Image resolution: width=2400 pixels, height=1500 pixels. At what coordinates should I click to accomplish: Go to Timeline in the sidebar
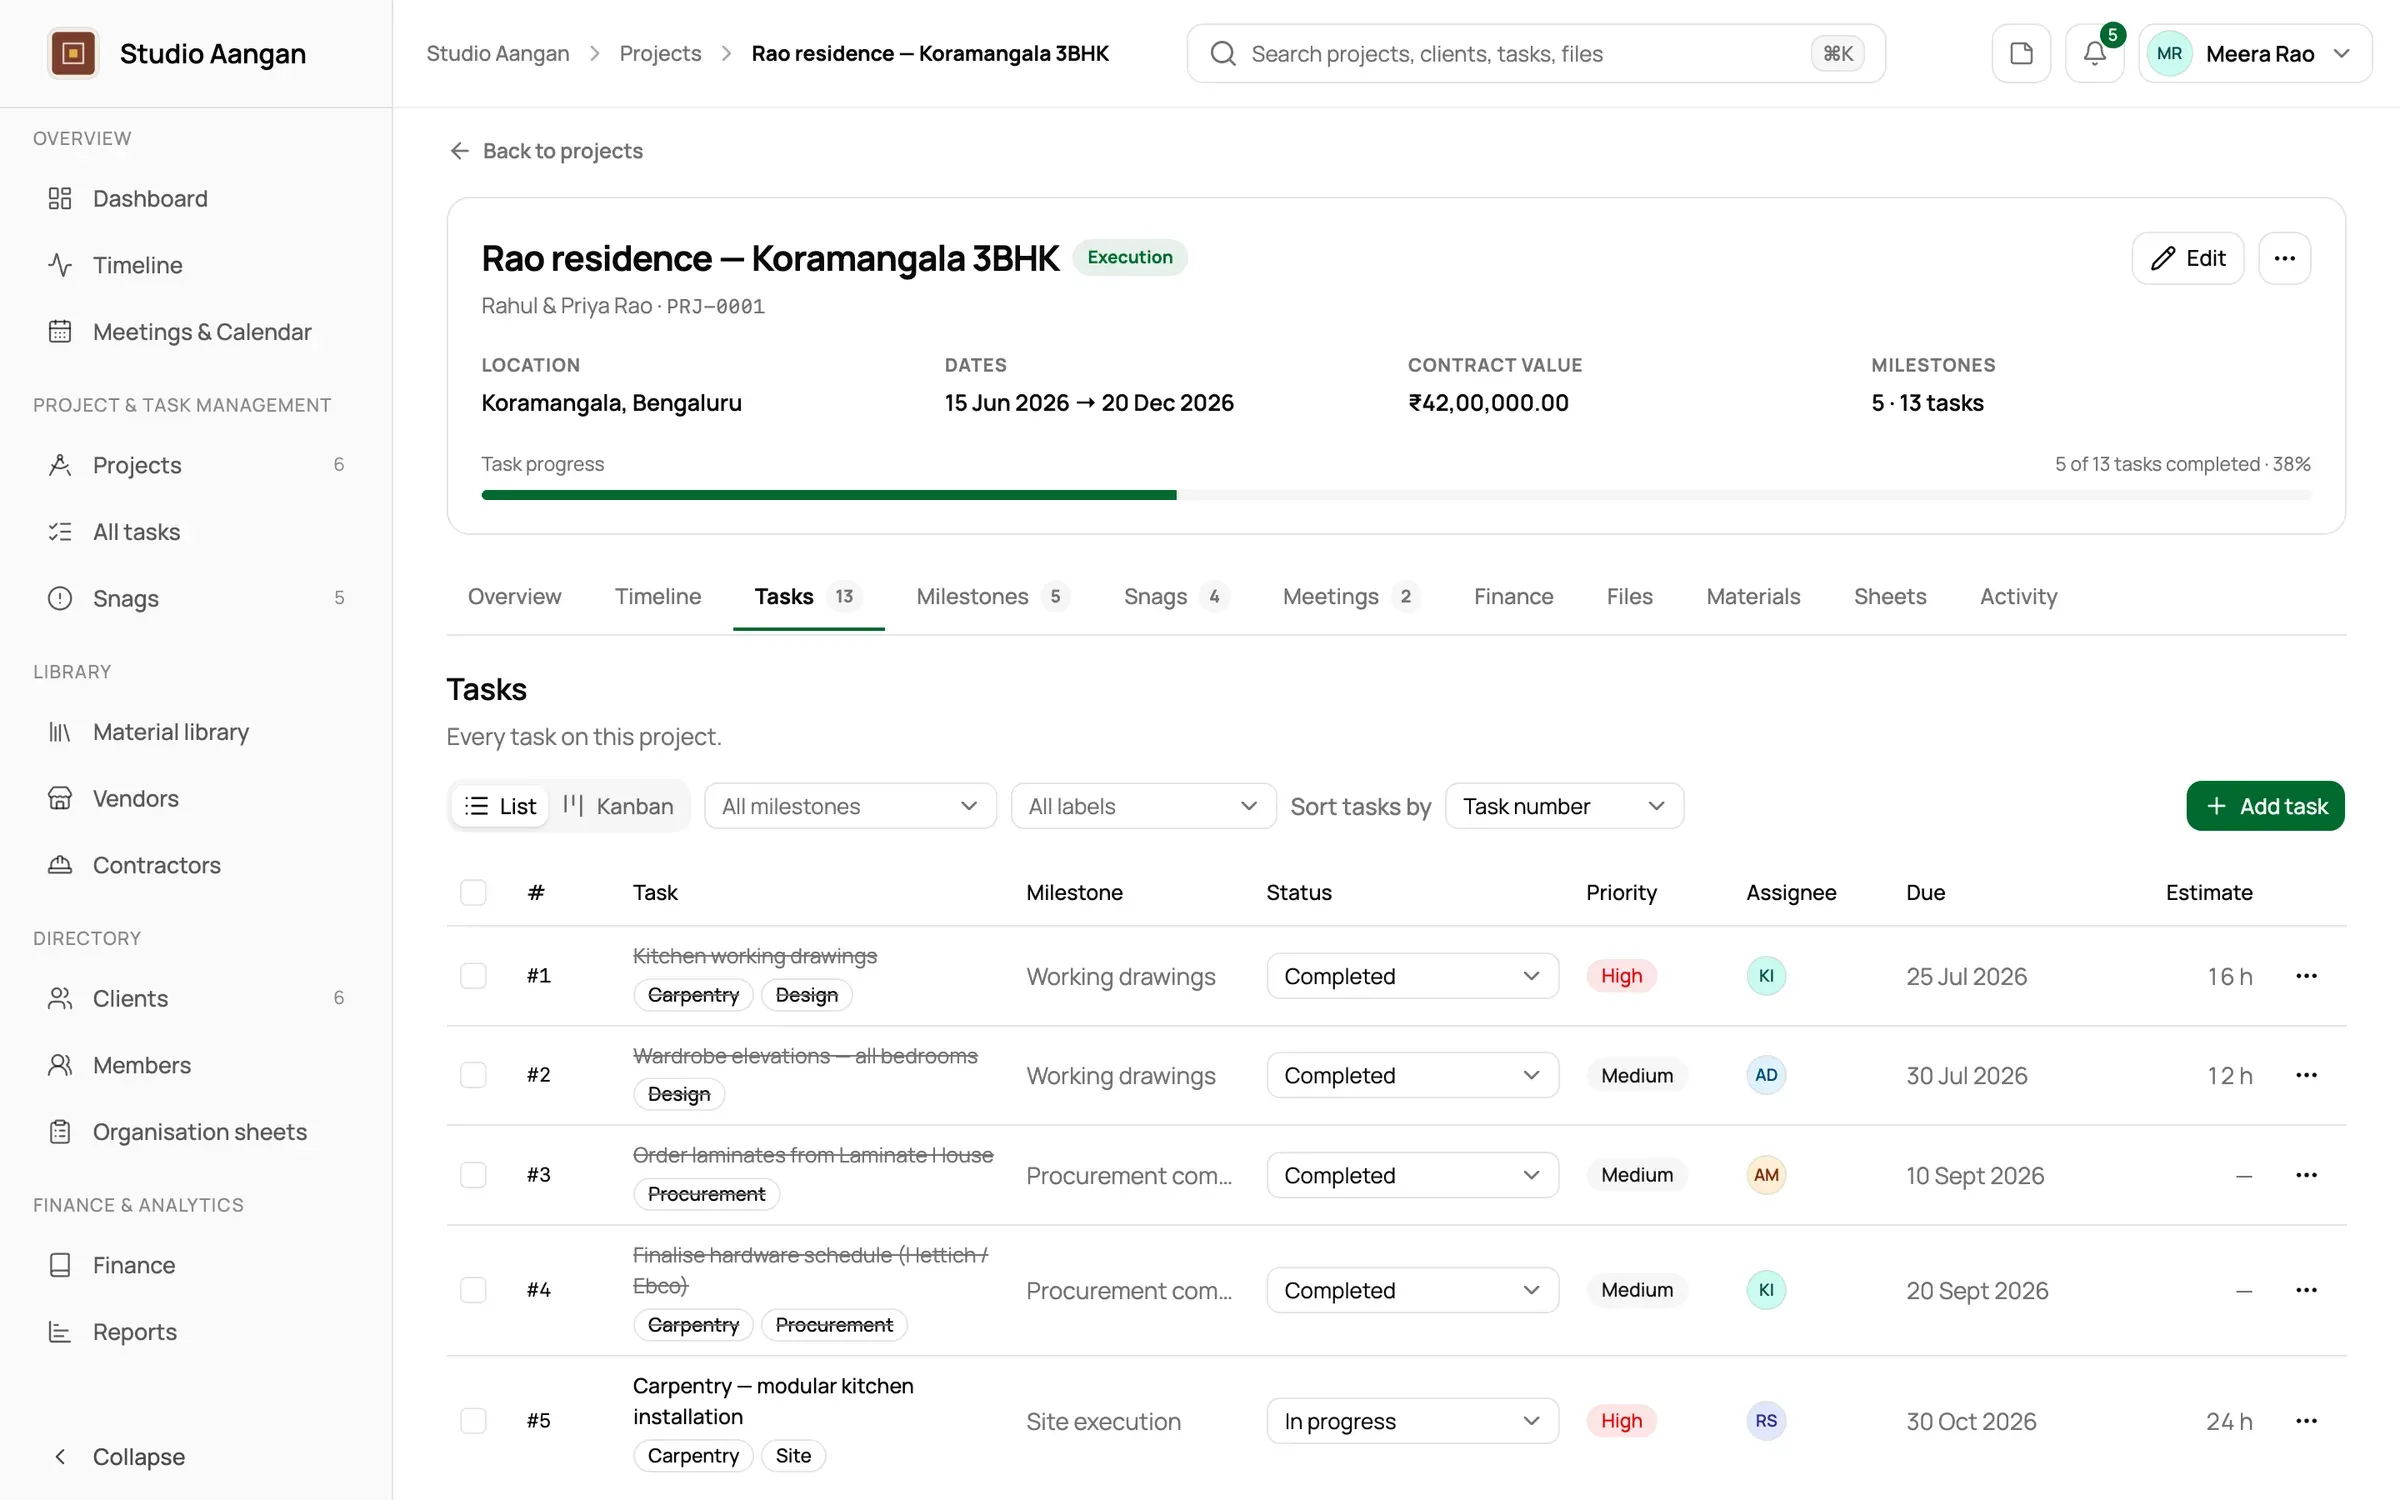tap(196, 265)
